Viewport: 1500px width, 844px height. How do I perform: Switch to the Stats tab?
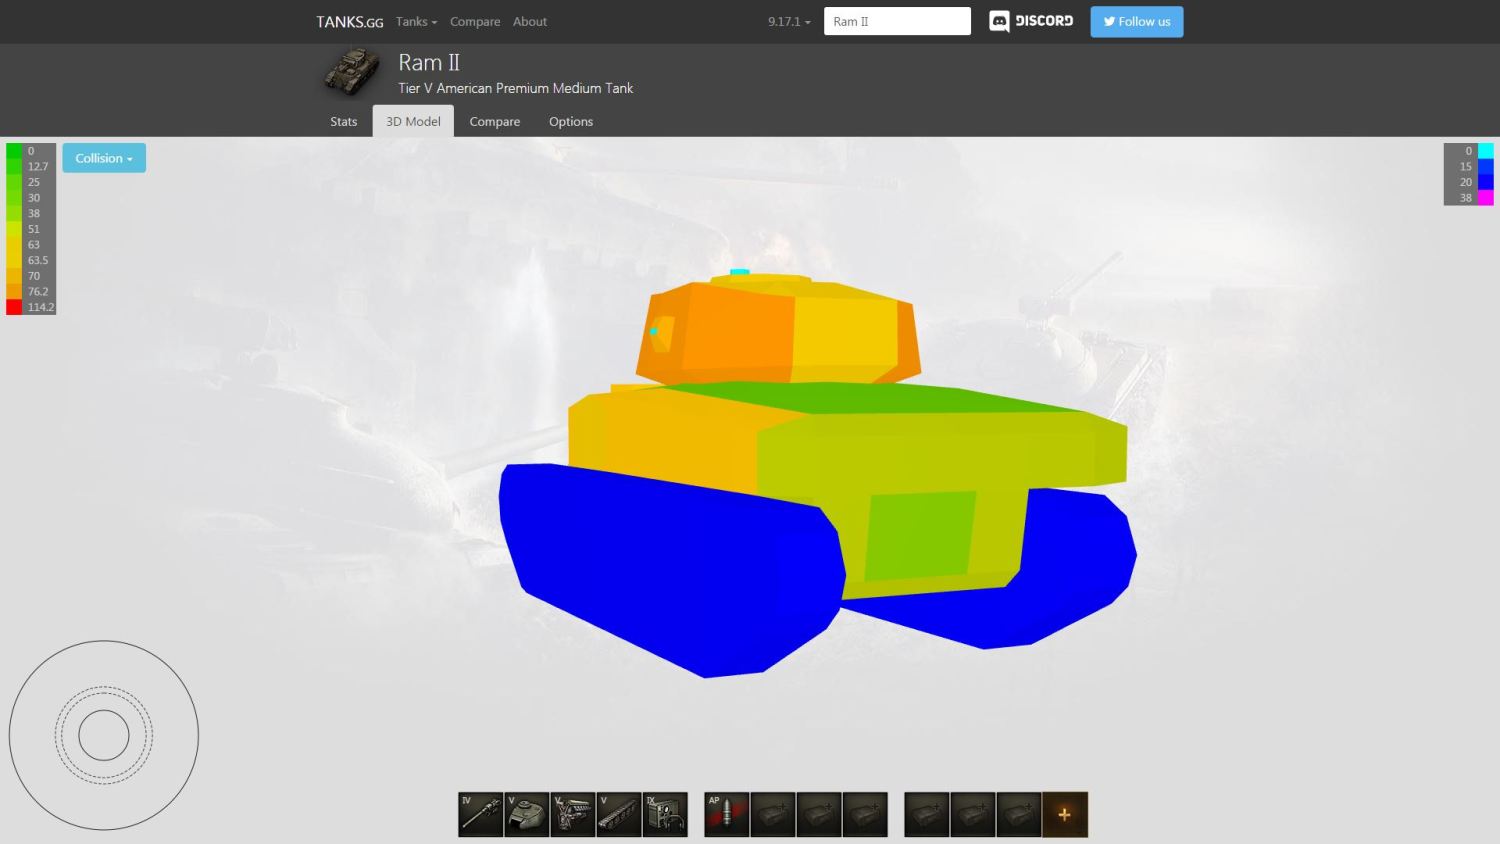pos(343,121)
